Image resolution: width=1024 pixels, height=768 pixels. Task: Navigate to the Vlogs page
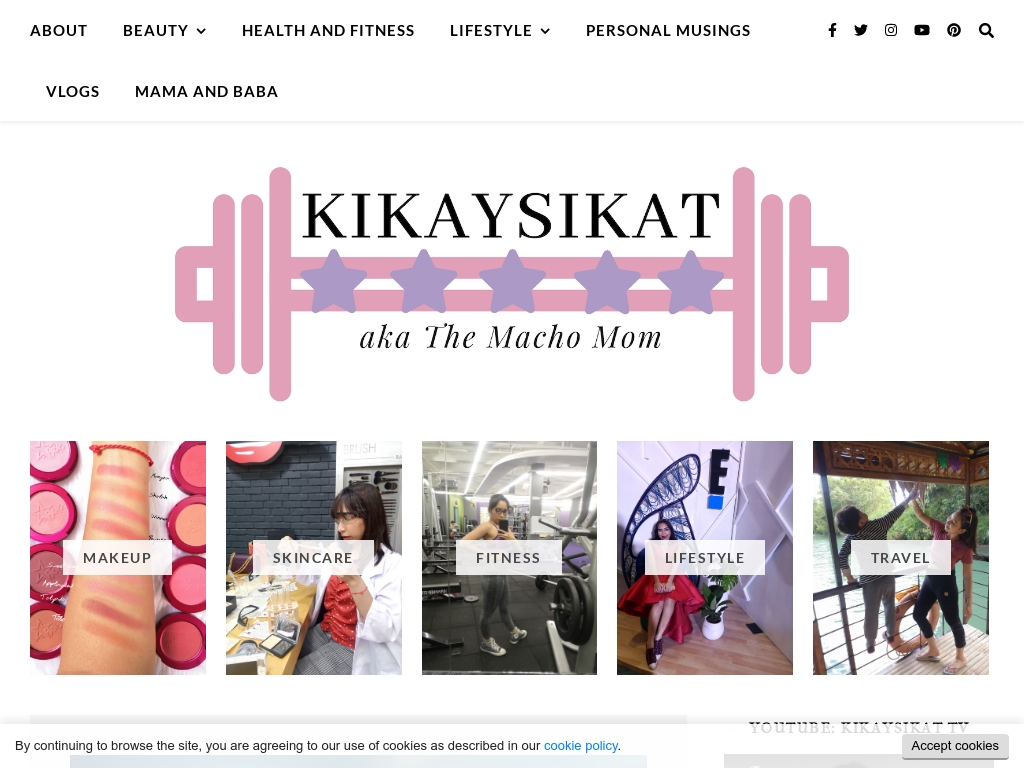tap(72, 91)
